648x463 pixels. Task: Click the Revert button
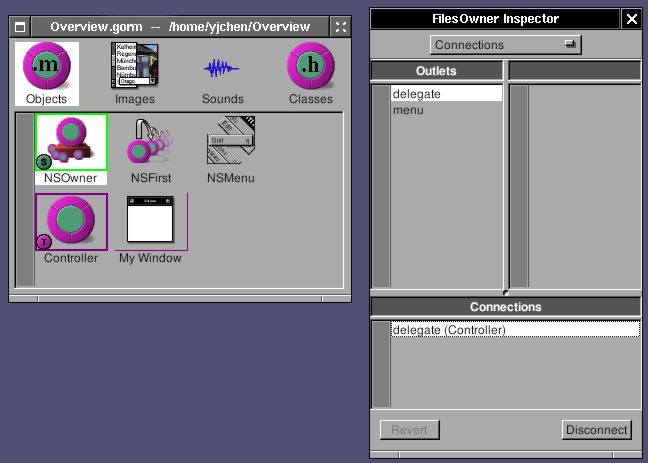coord(409,430)
